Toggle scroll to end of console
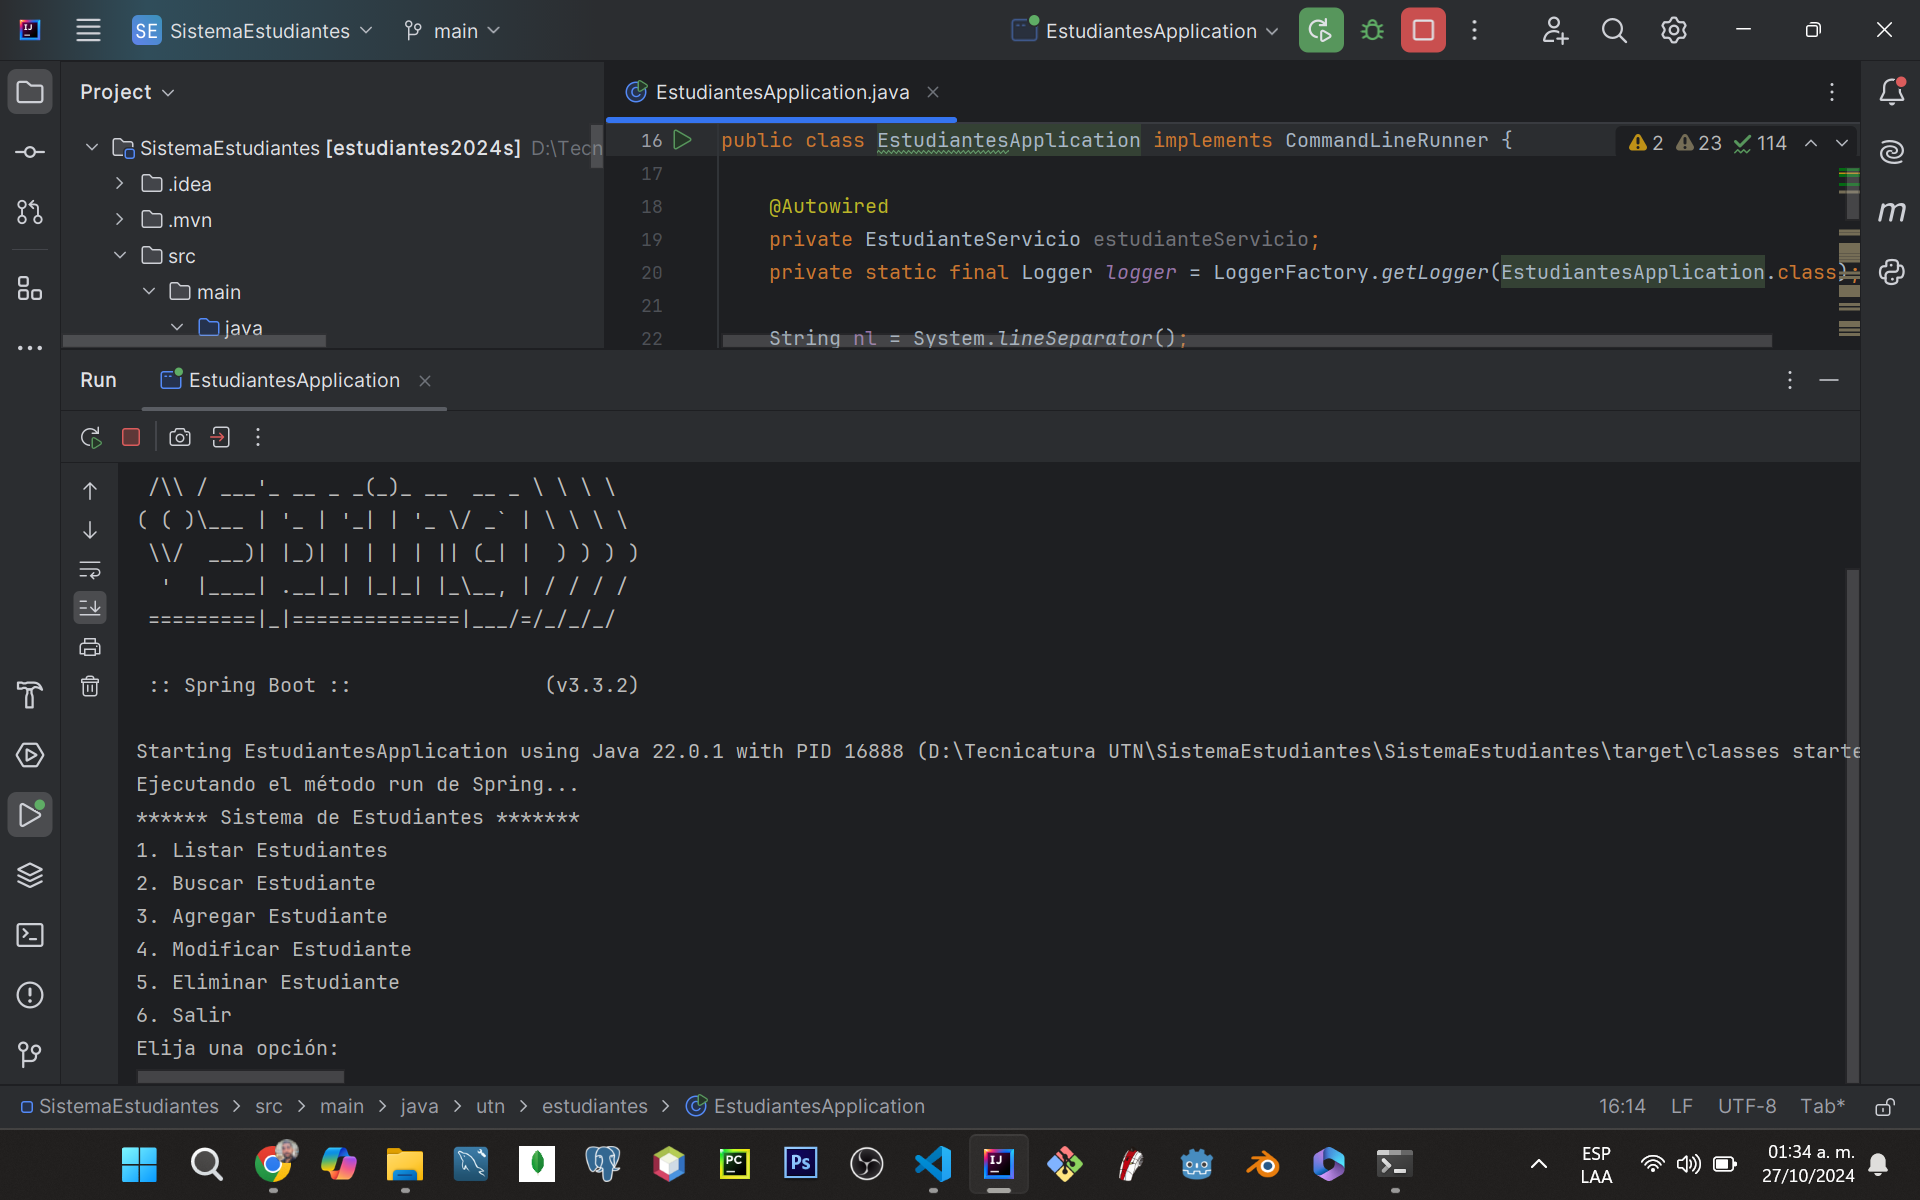The image size is (1920, 1200). pyautogui.click(x=90, y=608)
